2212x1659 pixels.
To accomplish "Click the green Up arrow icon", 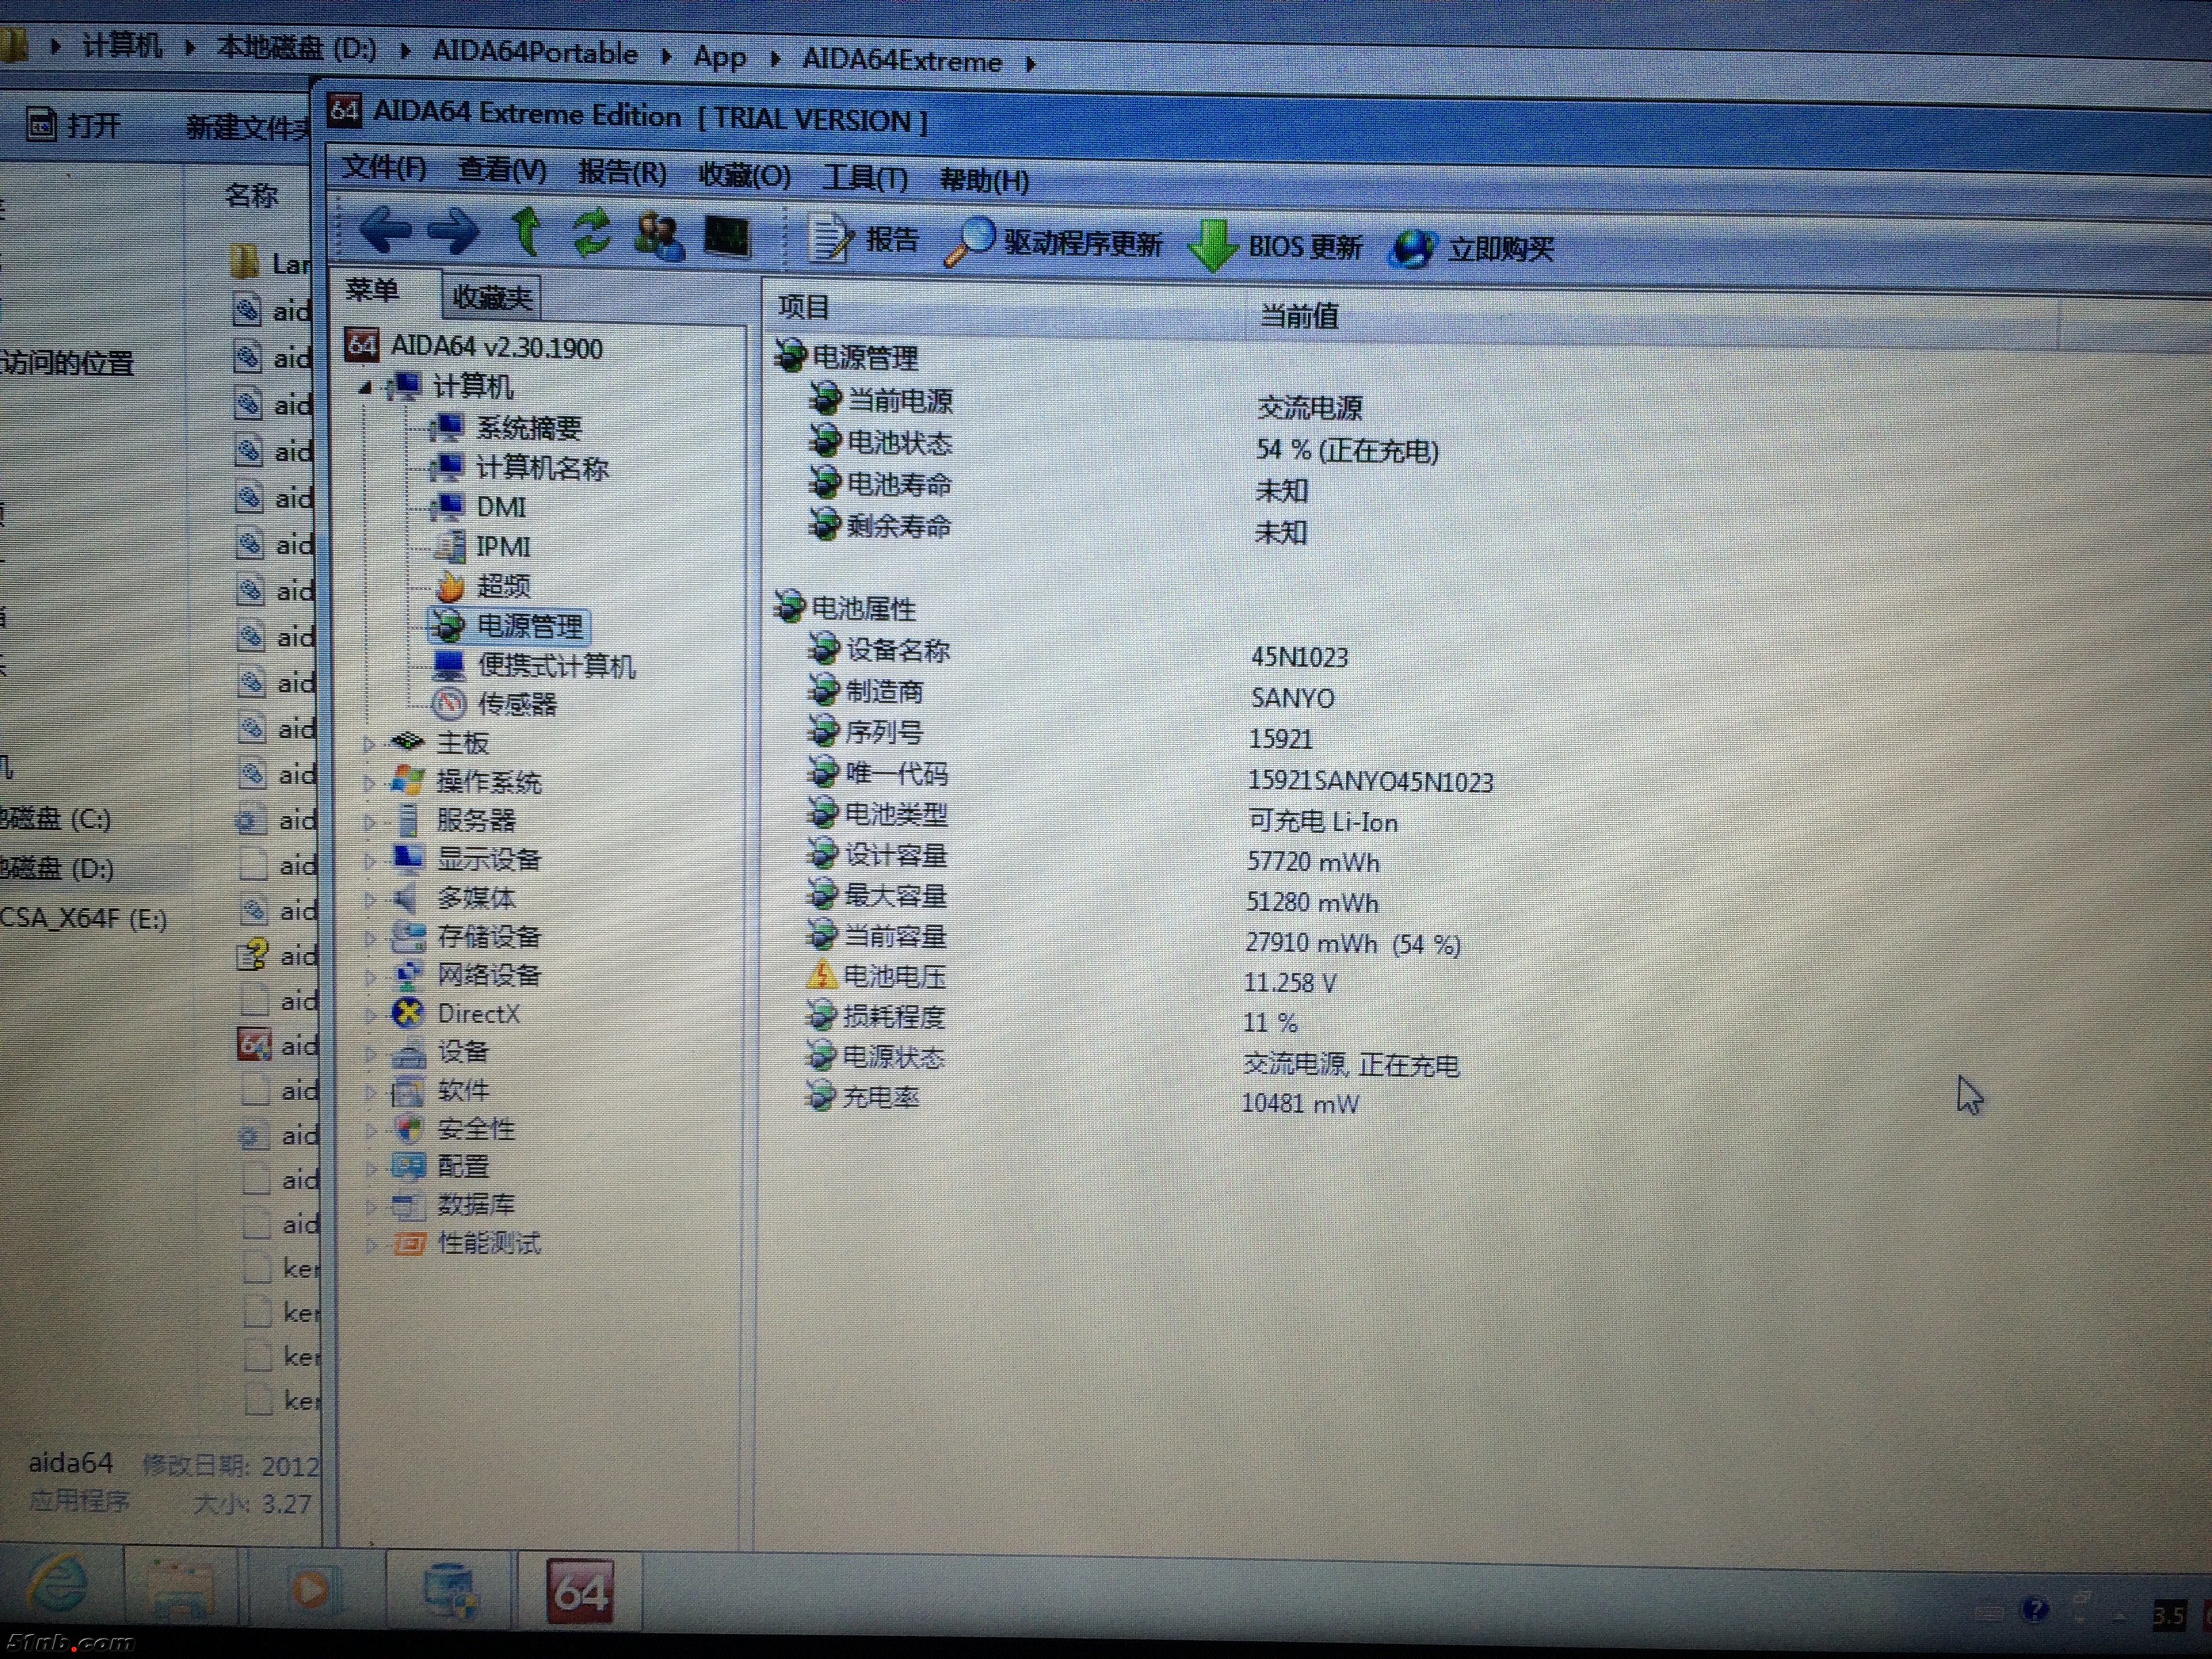I will tap(527, 232).
